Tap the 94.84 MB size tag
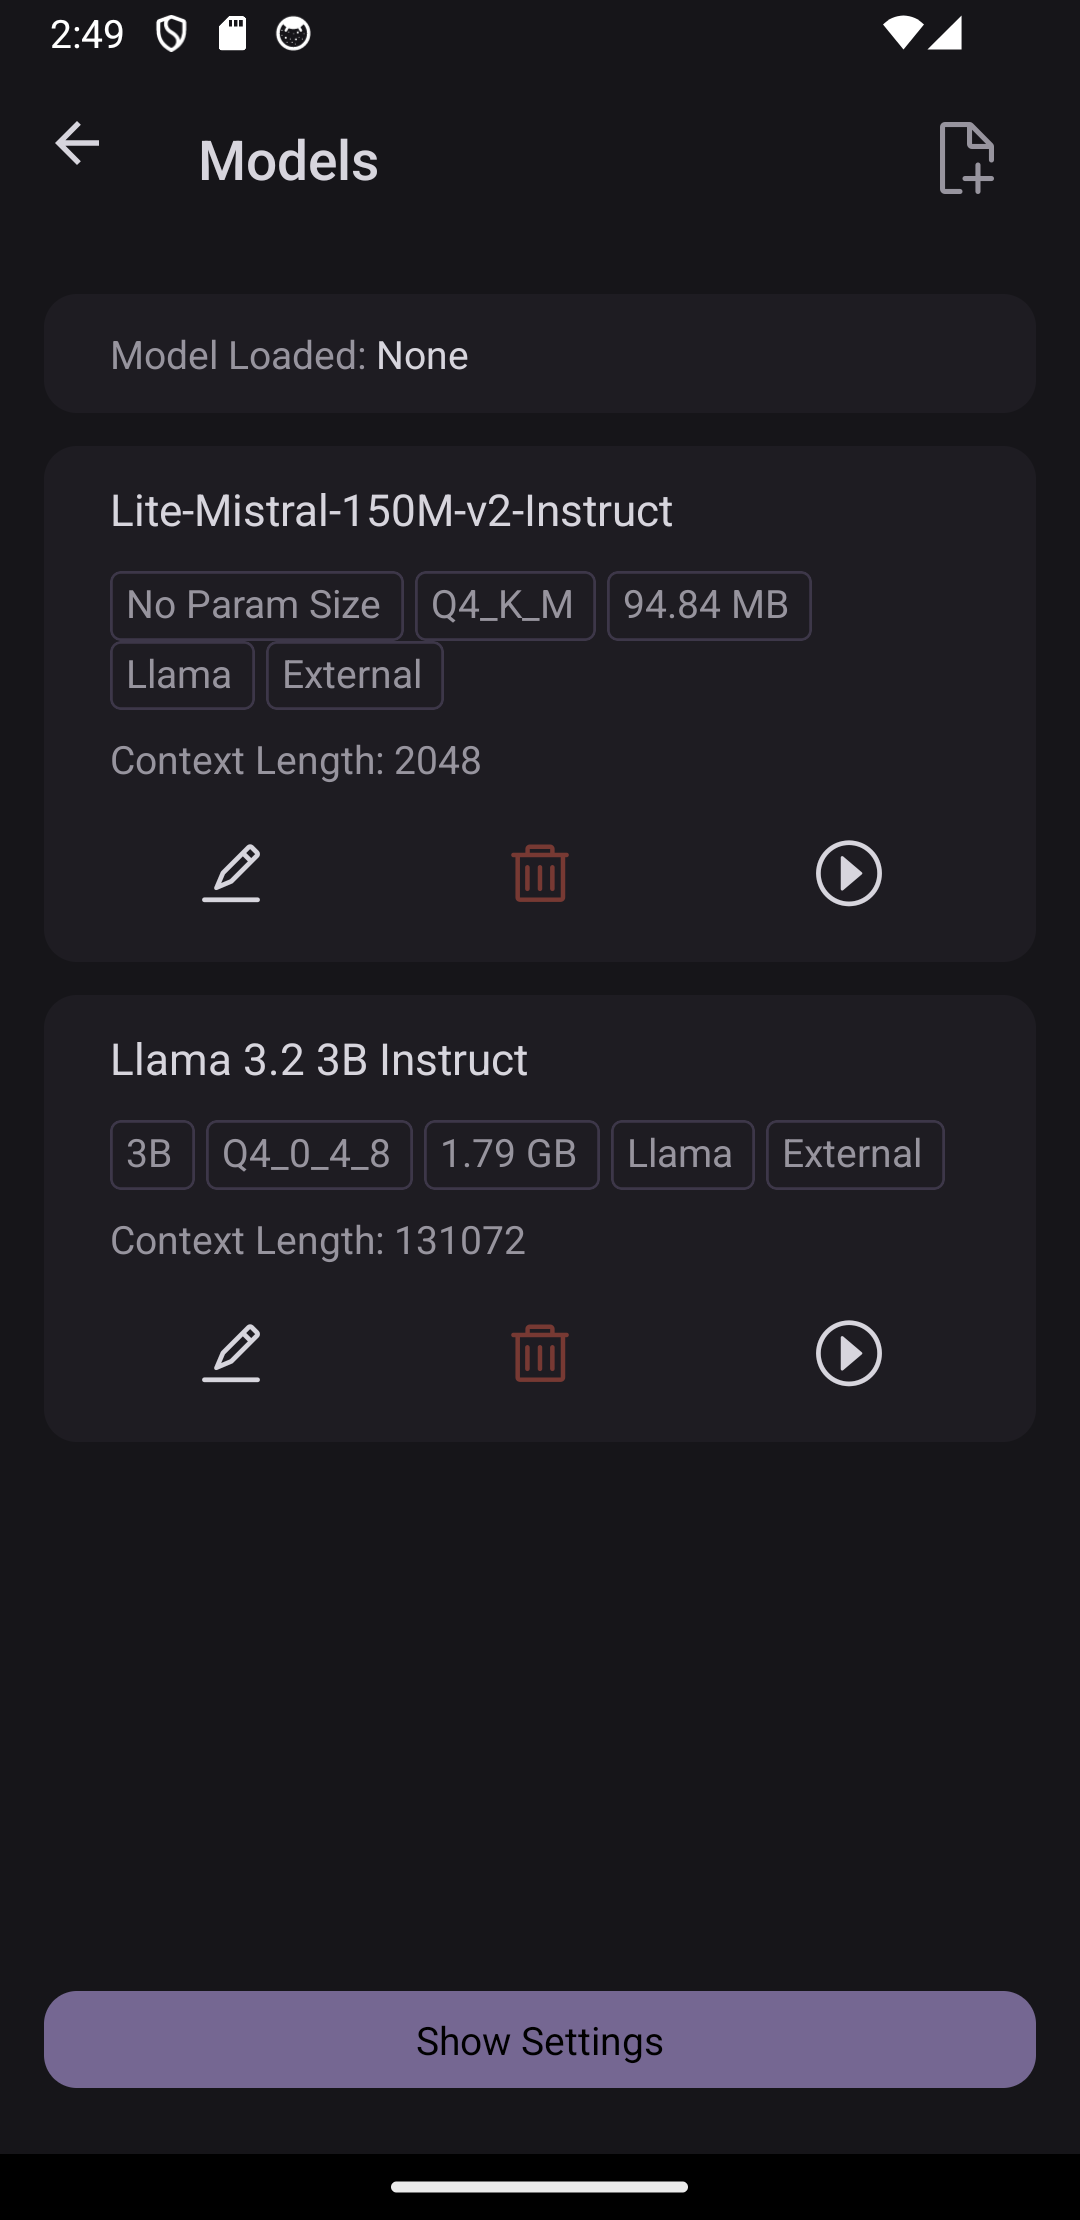The height and width of the screenshot is (2220, 1080). pyautogui.click(x=708, y=606)
